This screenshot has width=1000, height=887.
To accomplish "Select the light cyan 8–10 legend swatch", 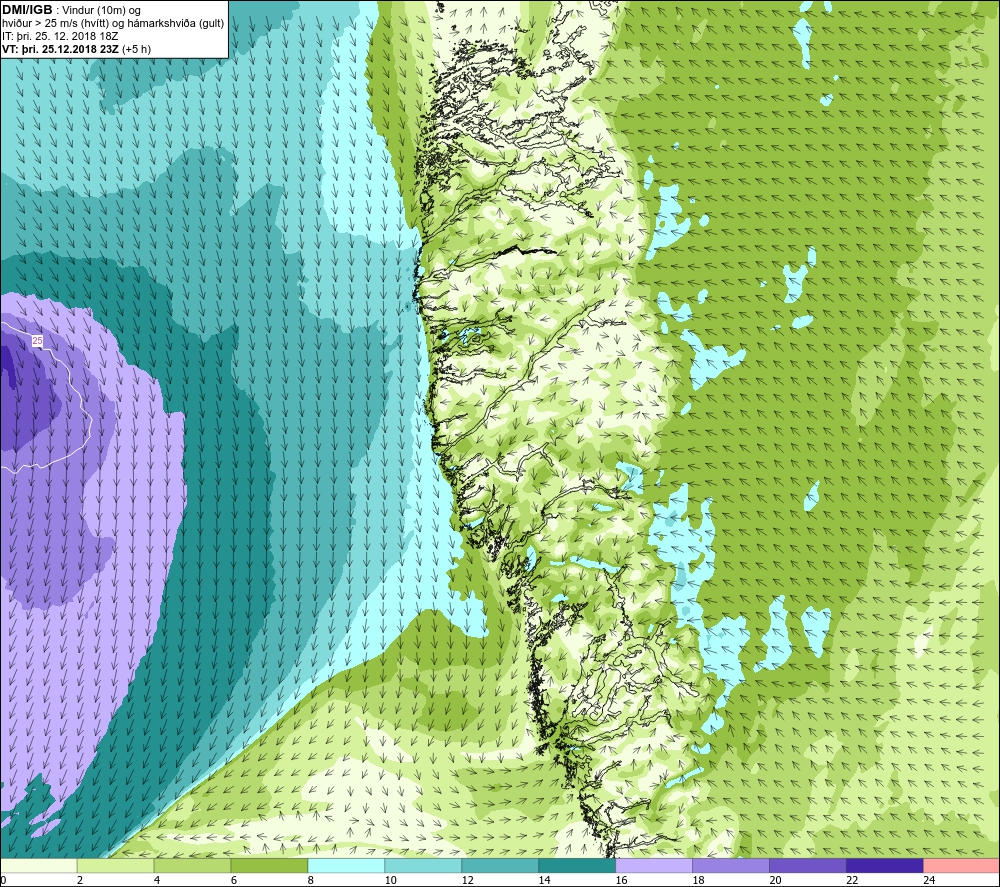I will (346, 865).
